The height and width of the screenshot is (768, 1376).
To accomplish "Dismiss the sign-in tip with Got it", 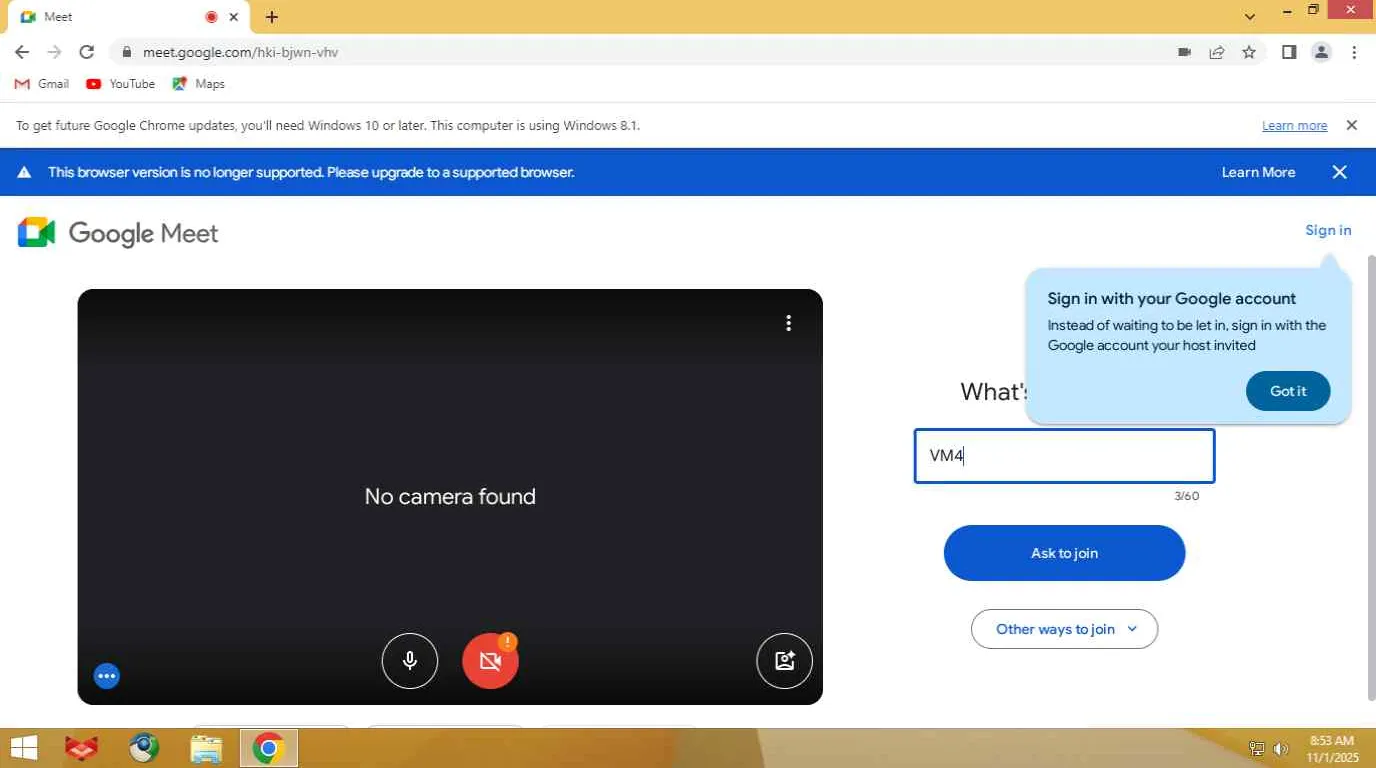I will [x=1288, y=391].
